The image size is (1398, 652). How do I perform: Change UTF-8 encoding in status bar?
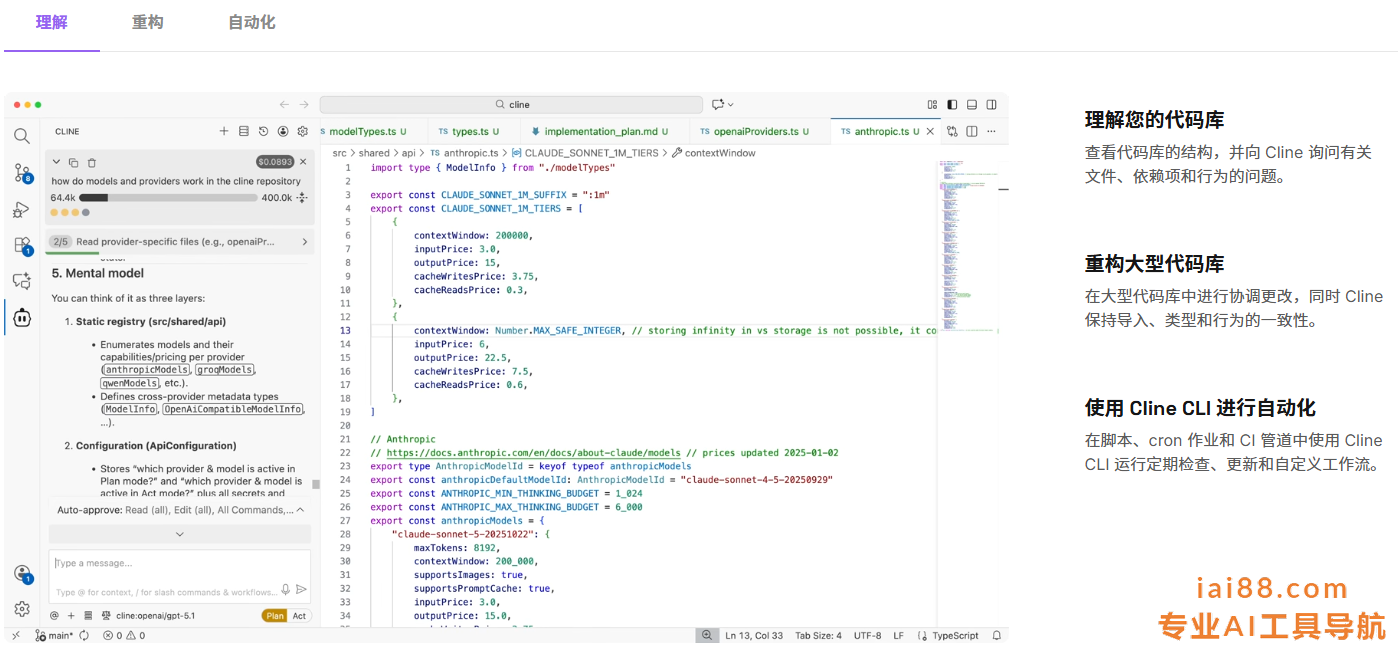click(867, 635)
